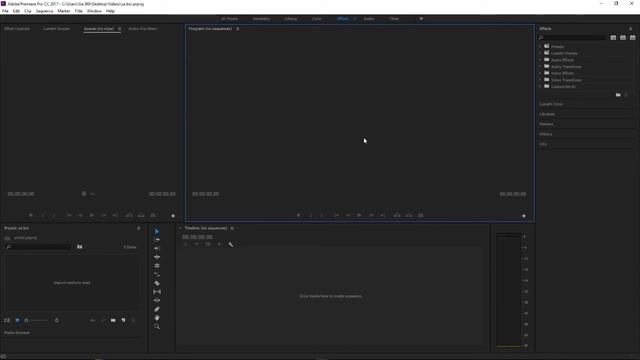This screenshot has width=640, height=360.
Task: Click New Bin icon in Project panel
Action: [113, 320]
